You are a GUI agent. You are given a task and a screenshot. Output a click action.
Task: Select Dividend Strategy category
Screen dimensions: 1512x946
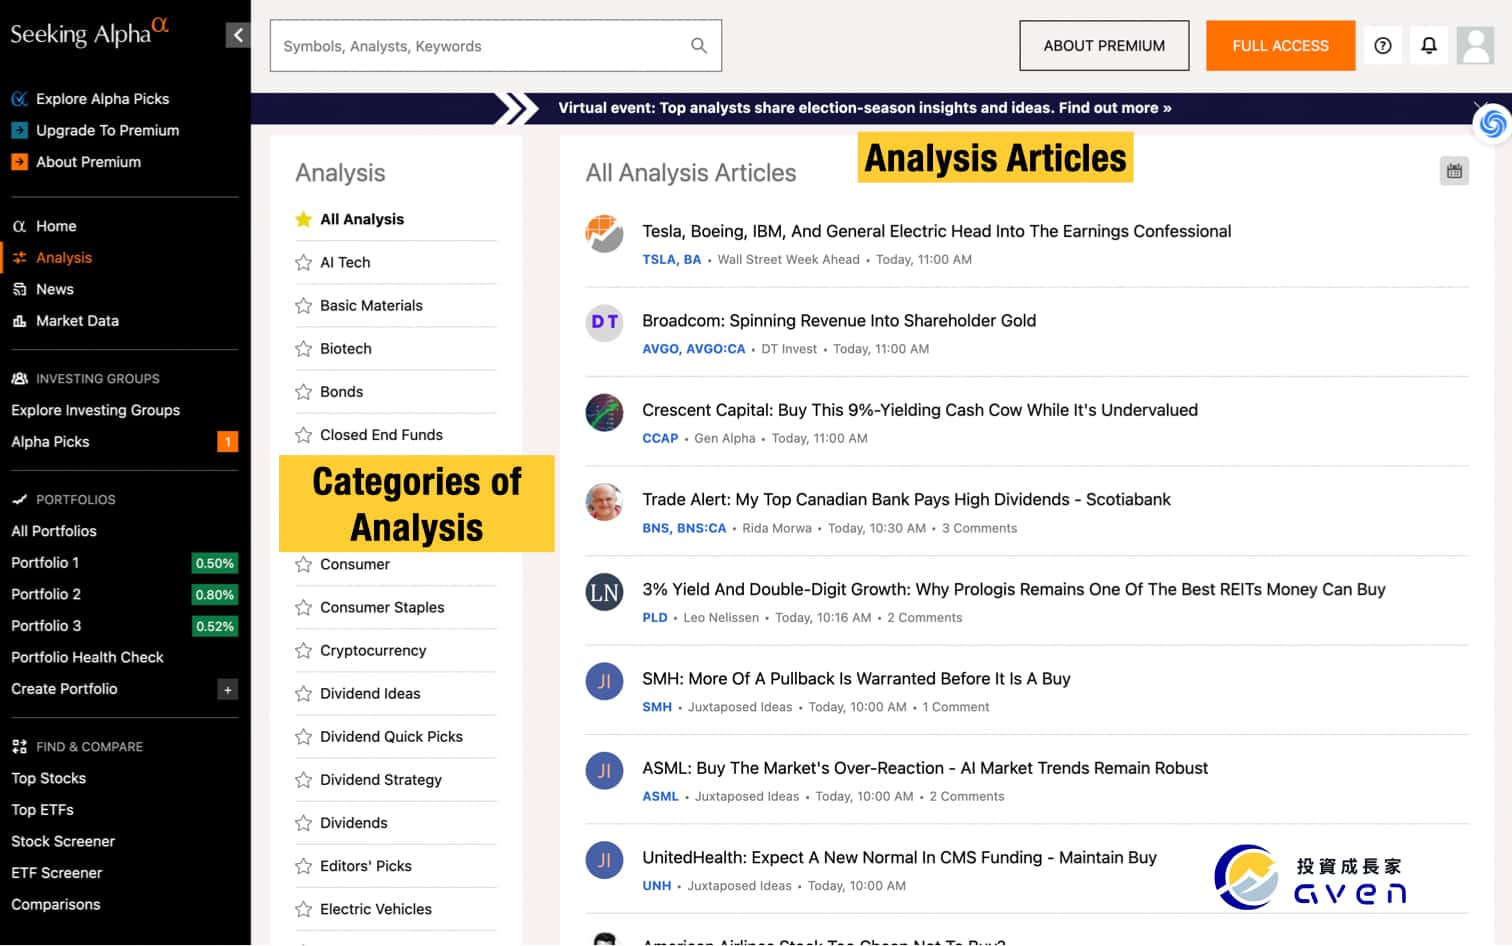click(380, 779)
